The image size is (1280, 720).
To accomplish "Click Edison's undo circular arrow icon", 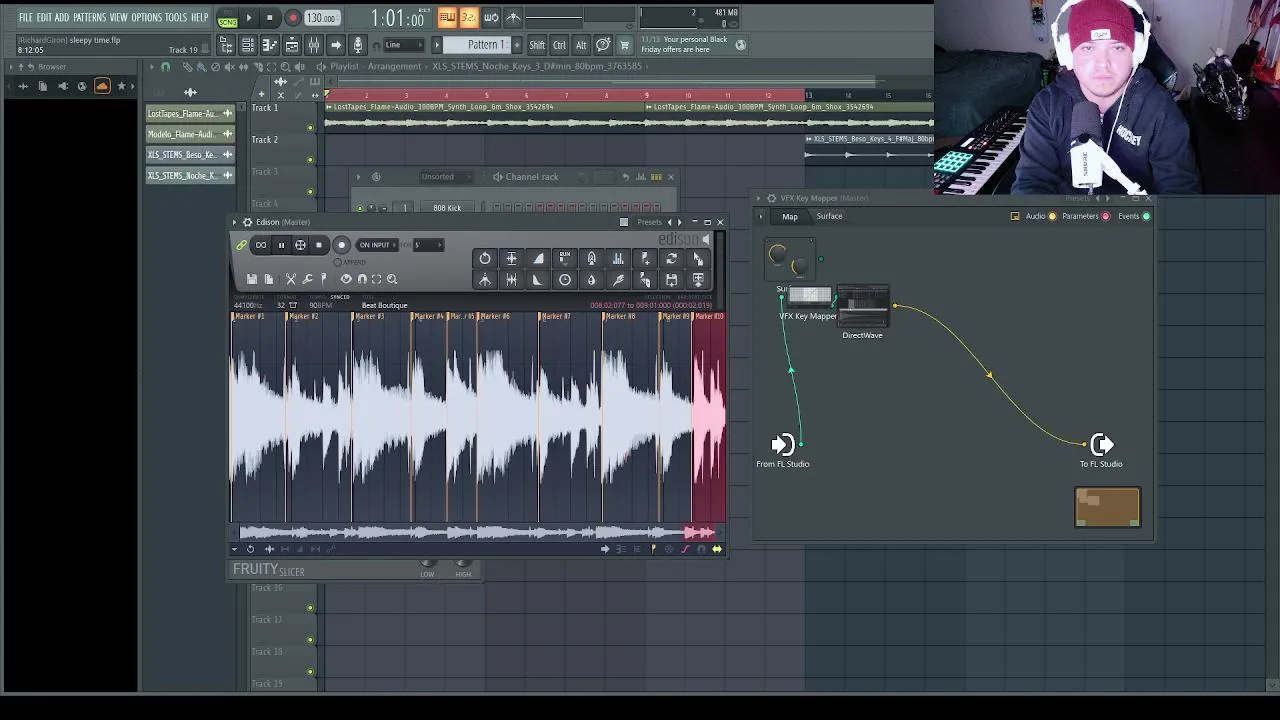I will [x=485, y=258].
